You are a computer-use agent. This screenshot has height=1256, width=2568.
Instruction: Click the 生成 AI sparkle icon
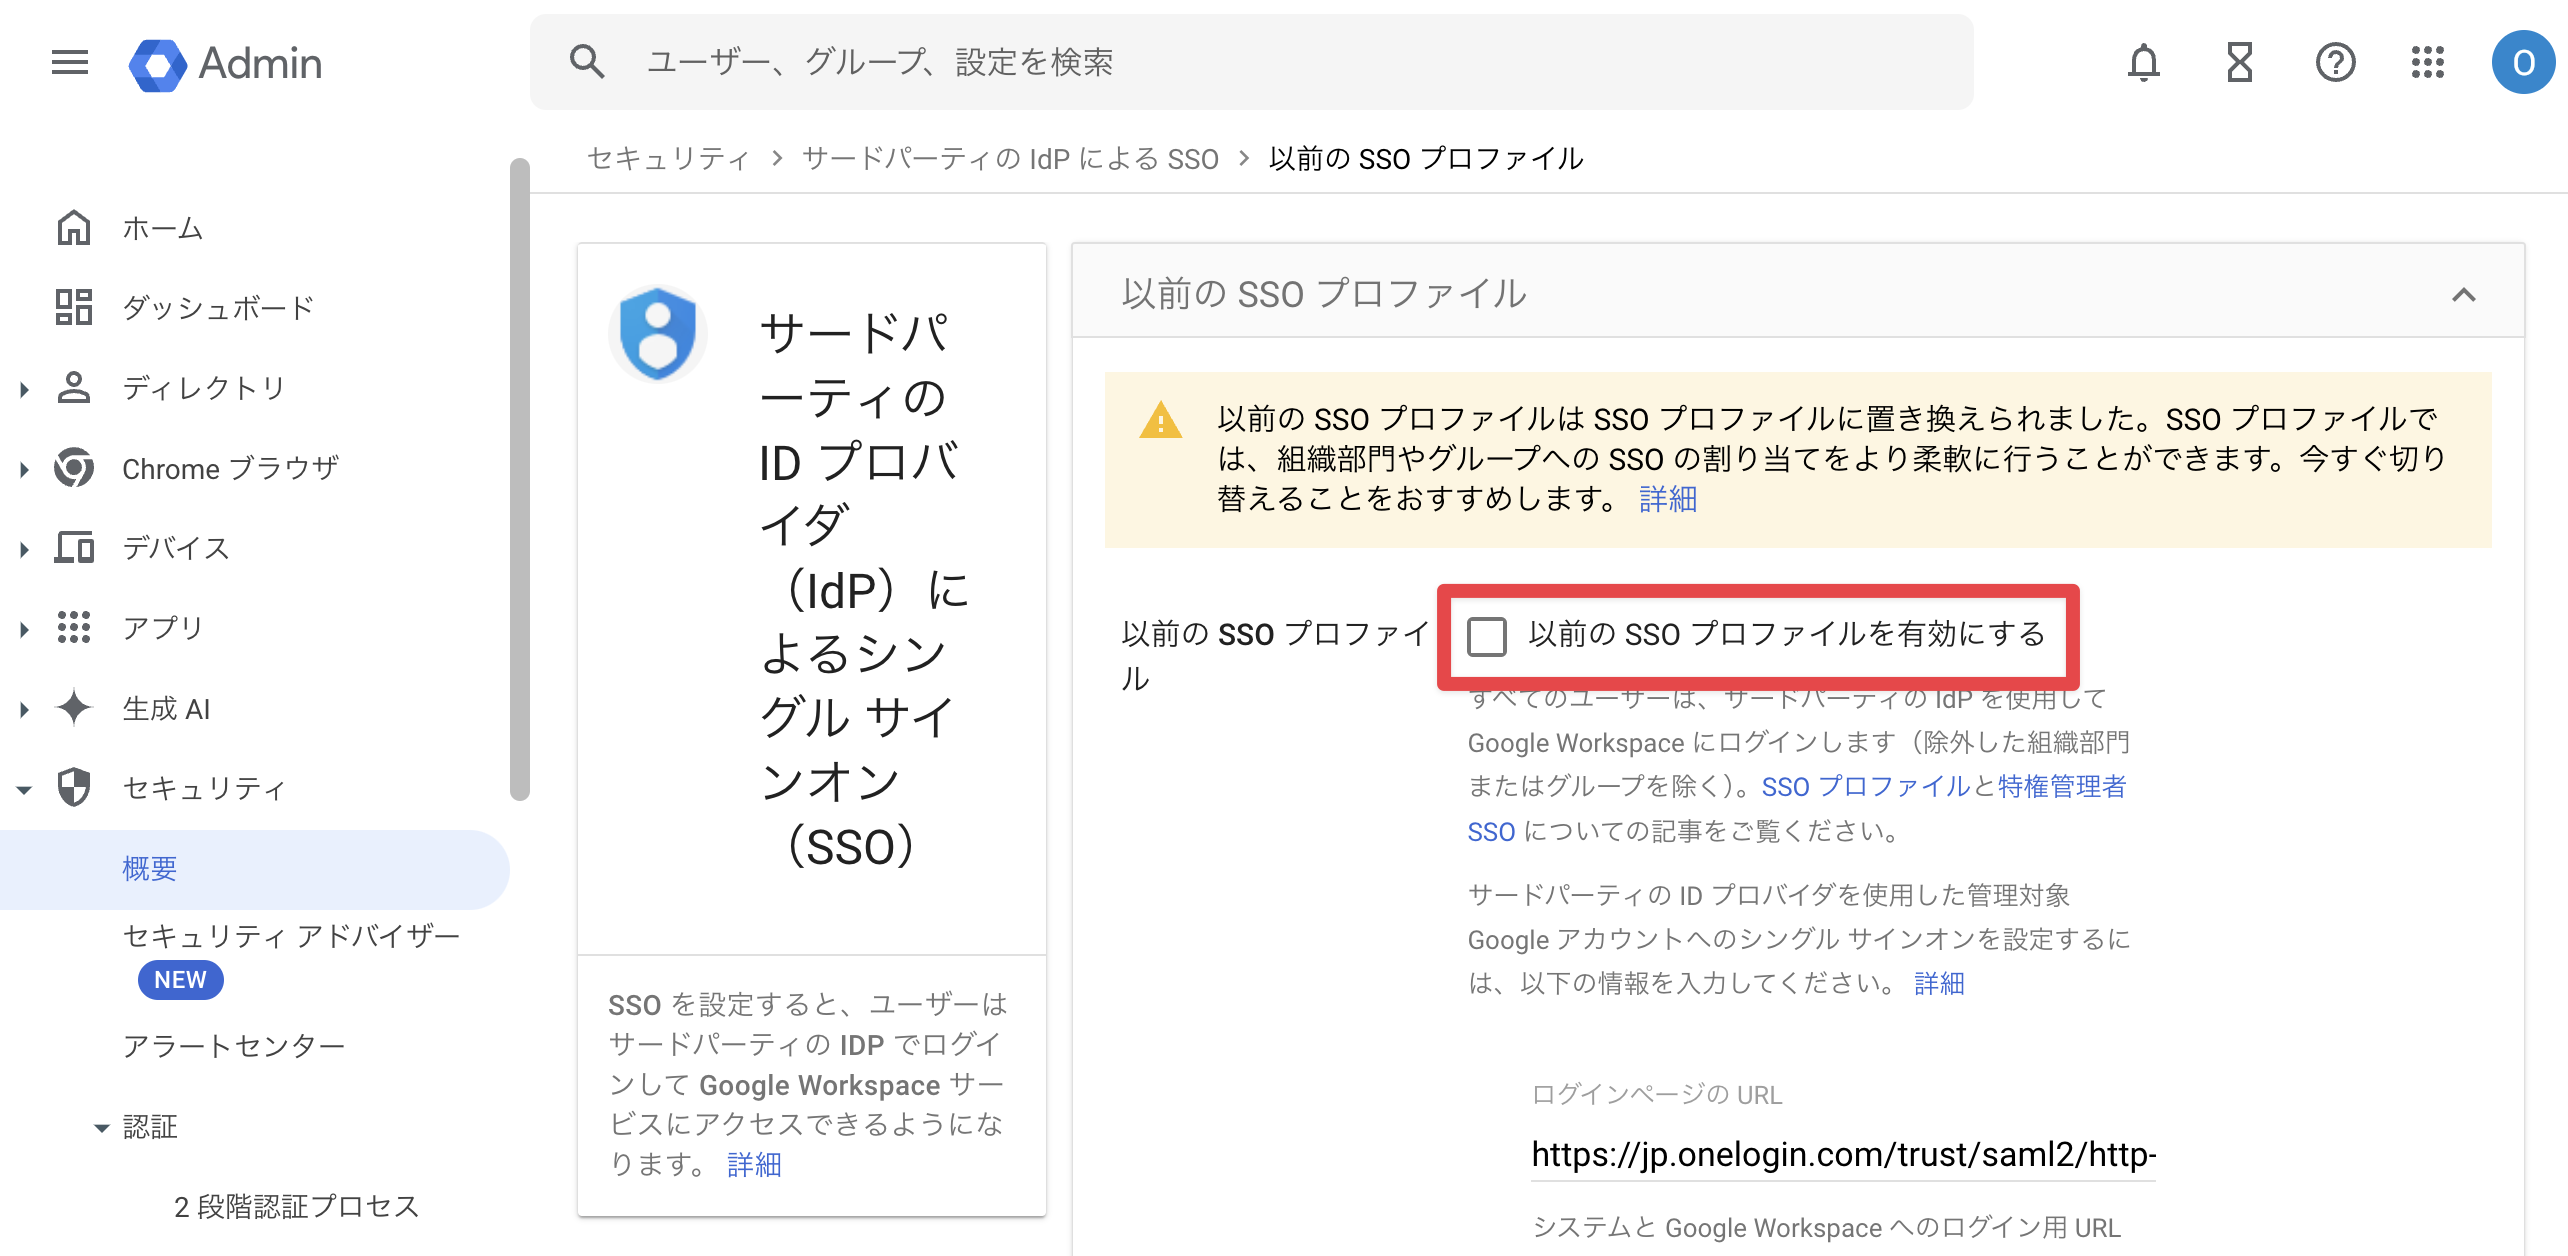point(74,707)
